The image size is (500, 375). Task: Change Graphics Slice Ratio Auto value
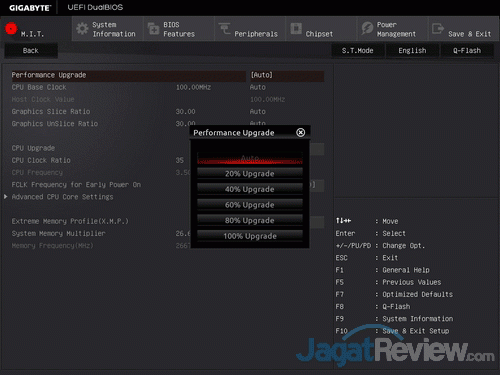click(x=258, y=112)
